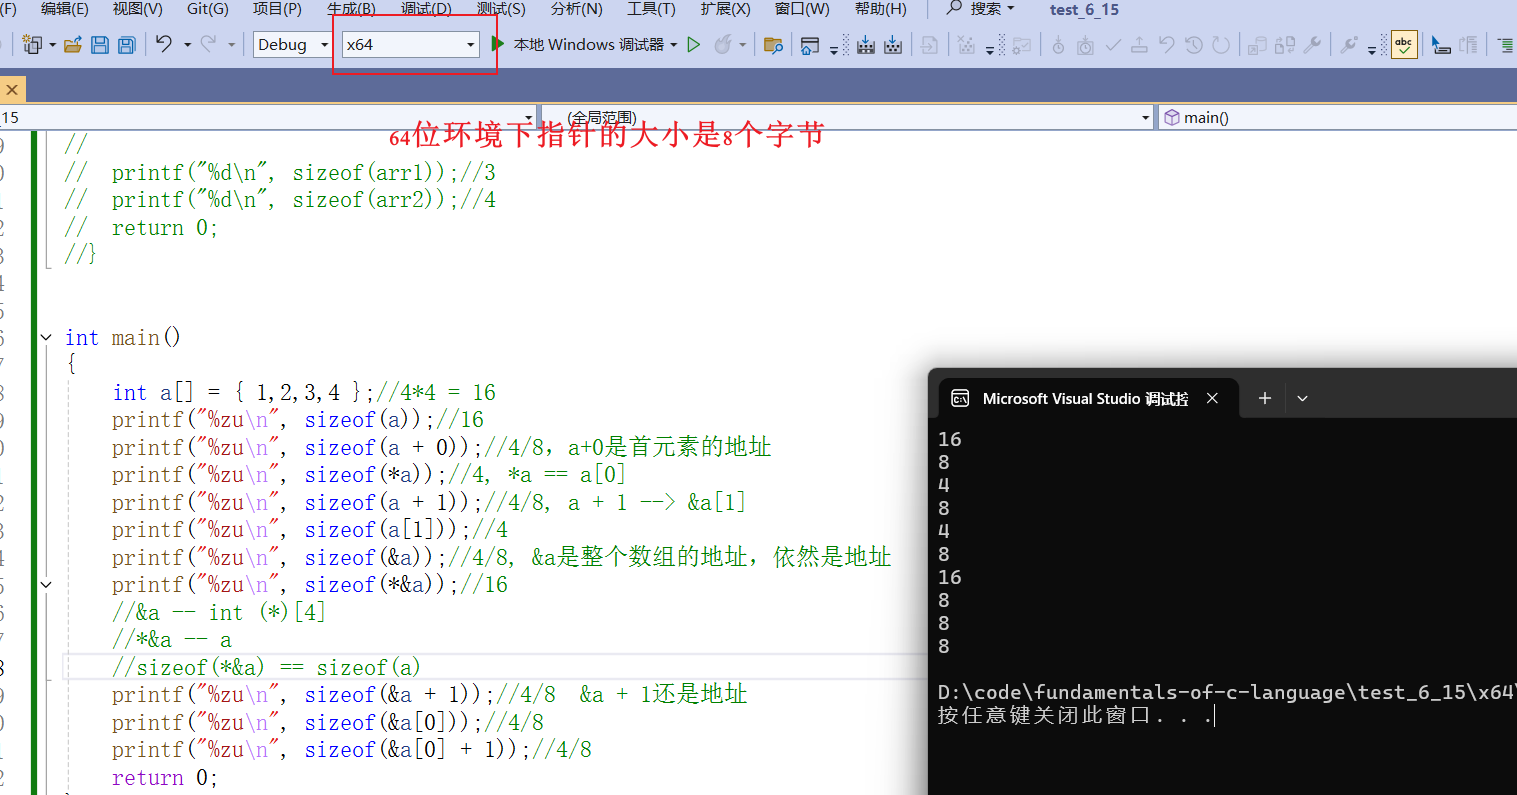
Task: Click the console app icon in terminal tab
Action: click(x=960, y=398)
